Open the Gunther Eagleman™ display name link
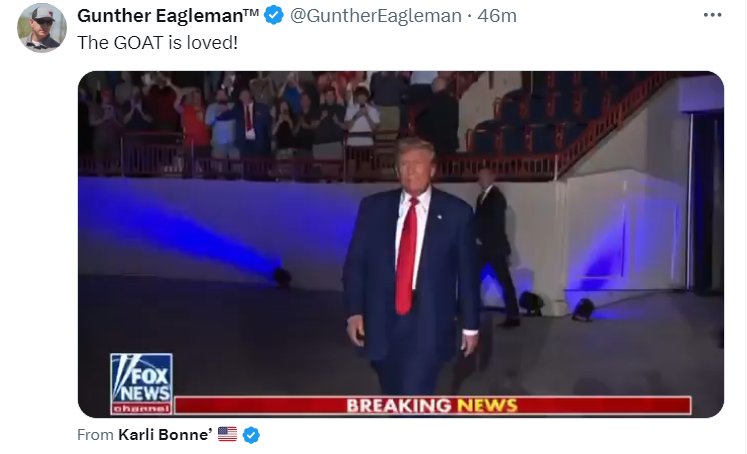 coord(168,16)
